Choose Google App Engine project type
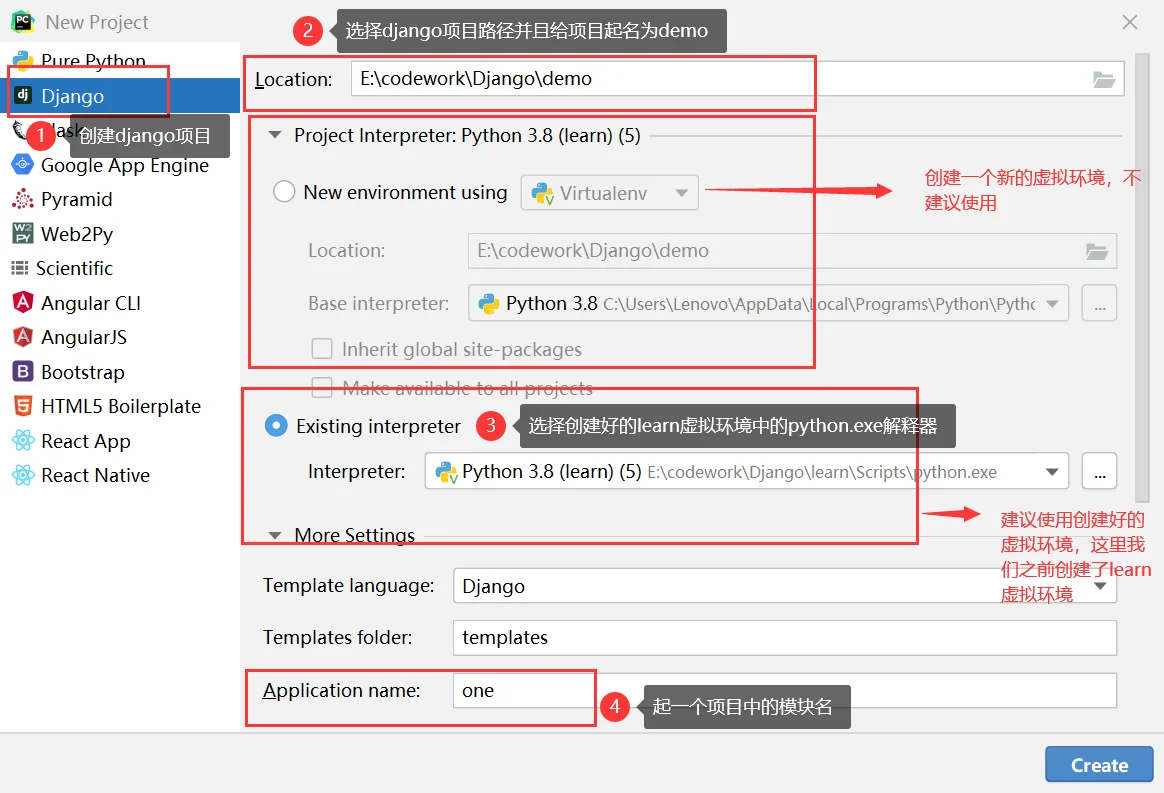This screenshot has width=1164, height=793. pyautogui.click(x=124, y=165)
